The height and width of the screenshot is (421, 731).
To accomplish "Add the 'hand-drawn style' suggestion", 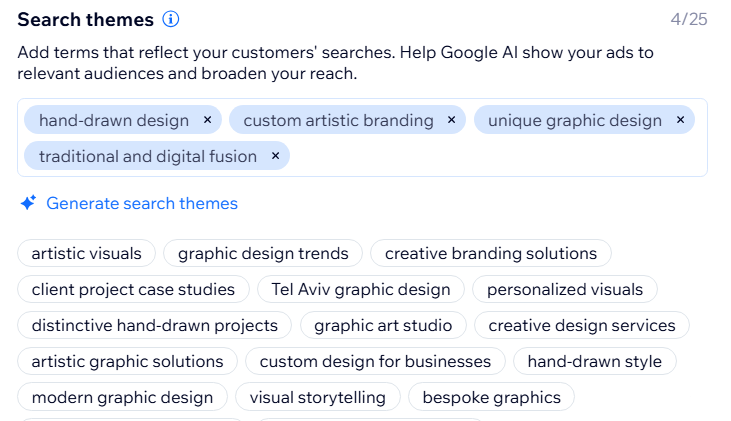I will tap(594, 362).
